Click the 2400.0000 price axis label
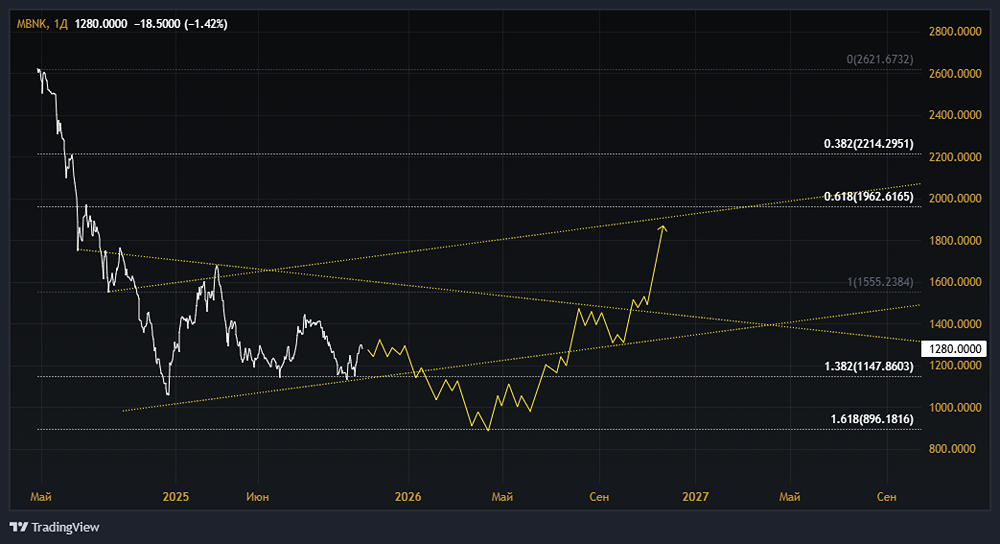 click(x=955, y=115)
